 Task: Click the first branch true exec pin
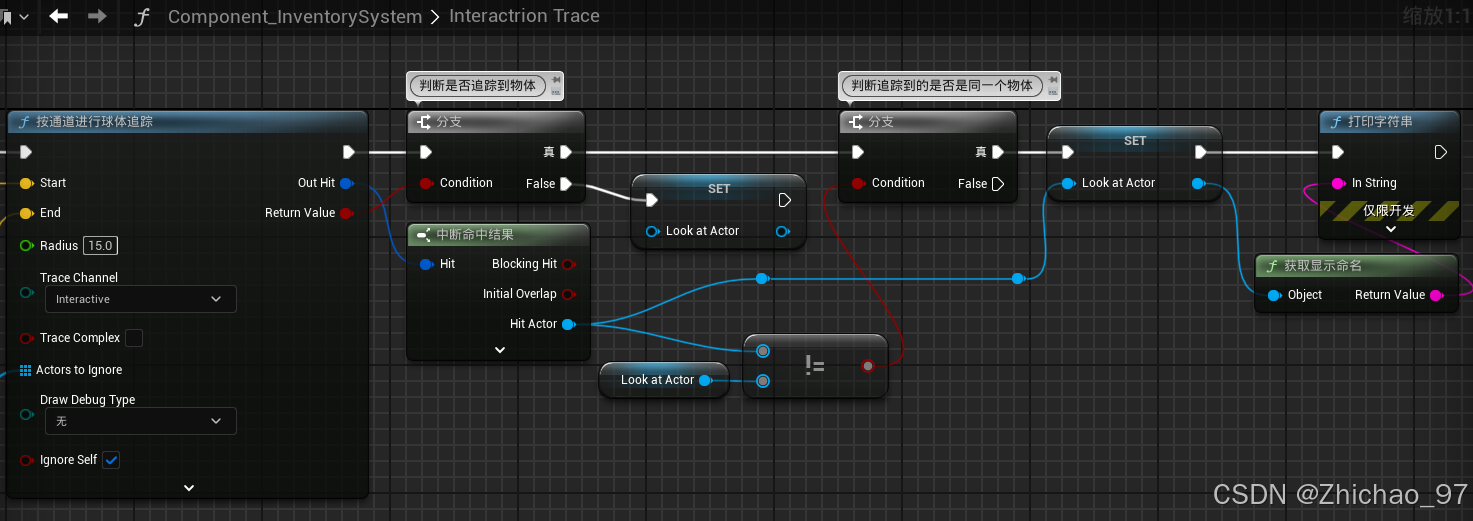tap(566, 152)
